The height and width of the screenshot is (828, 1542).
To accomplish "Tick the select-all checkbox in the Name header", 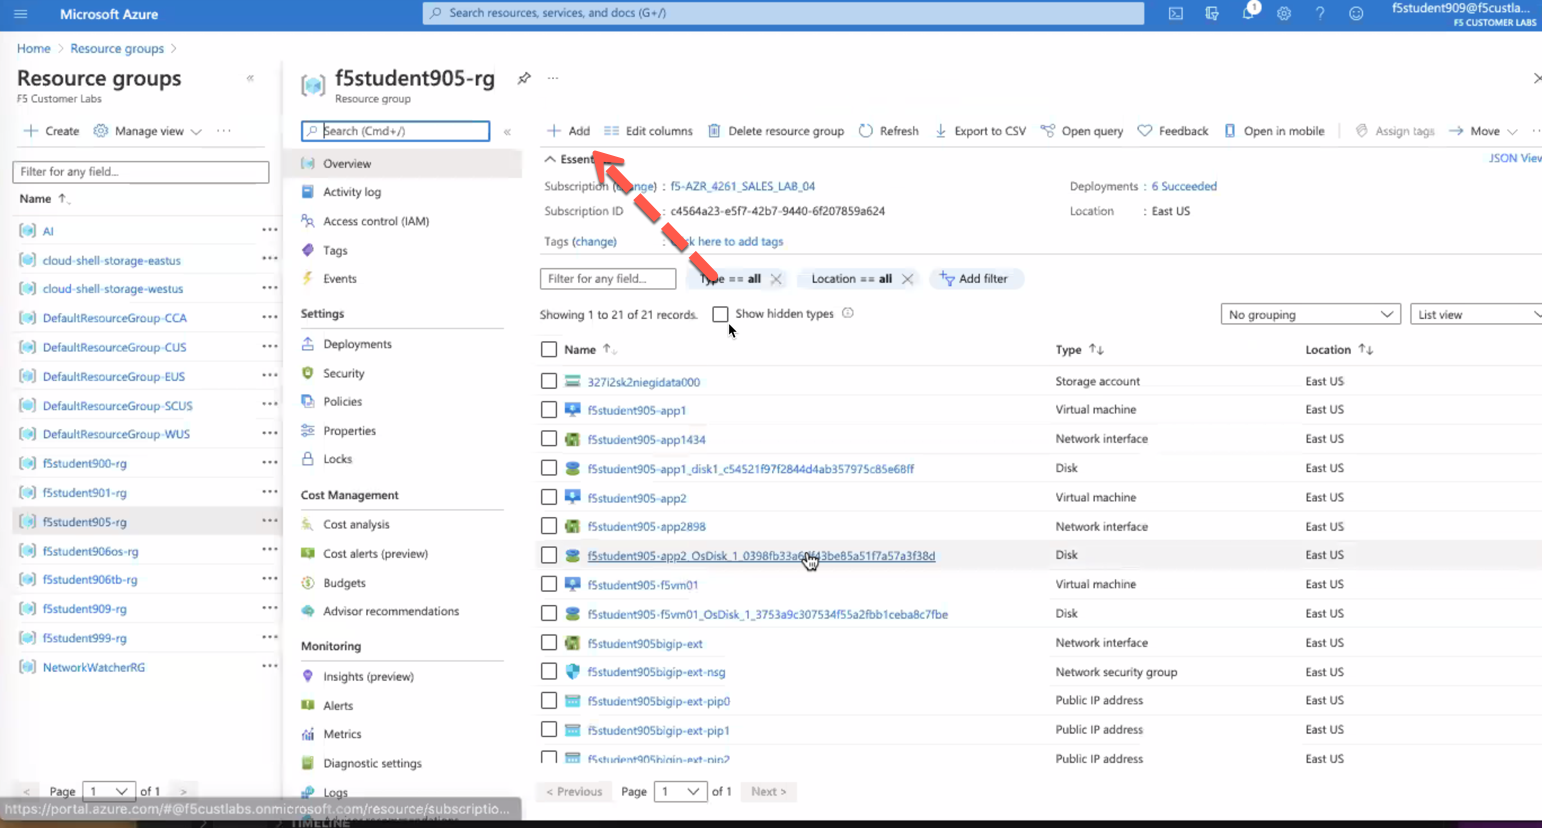I will click(x=549, y=349).
